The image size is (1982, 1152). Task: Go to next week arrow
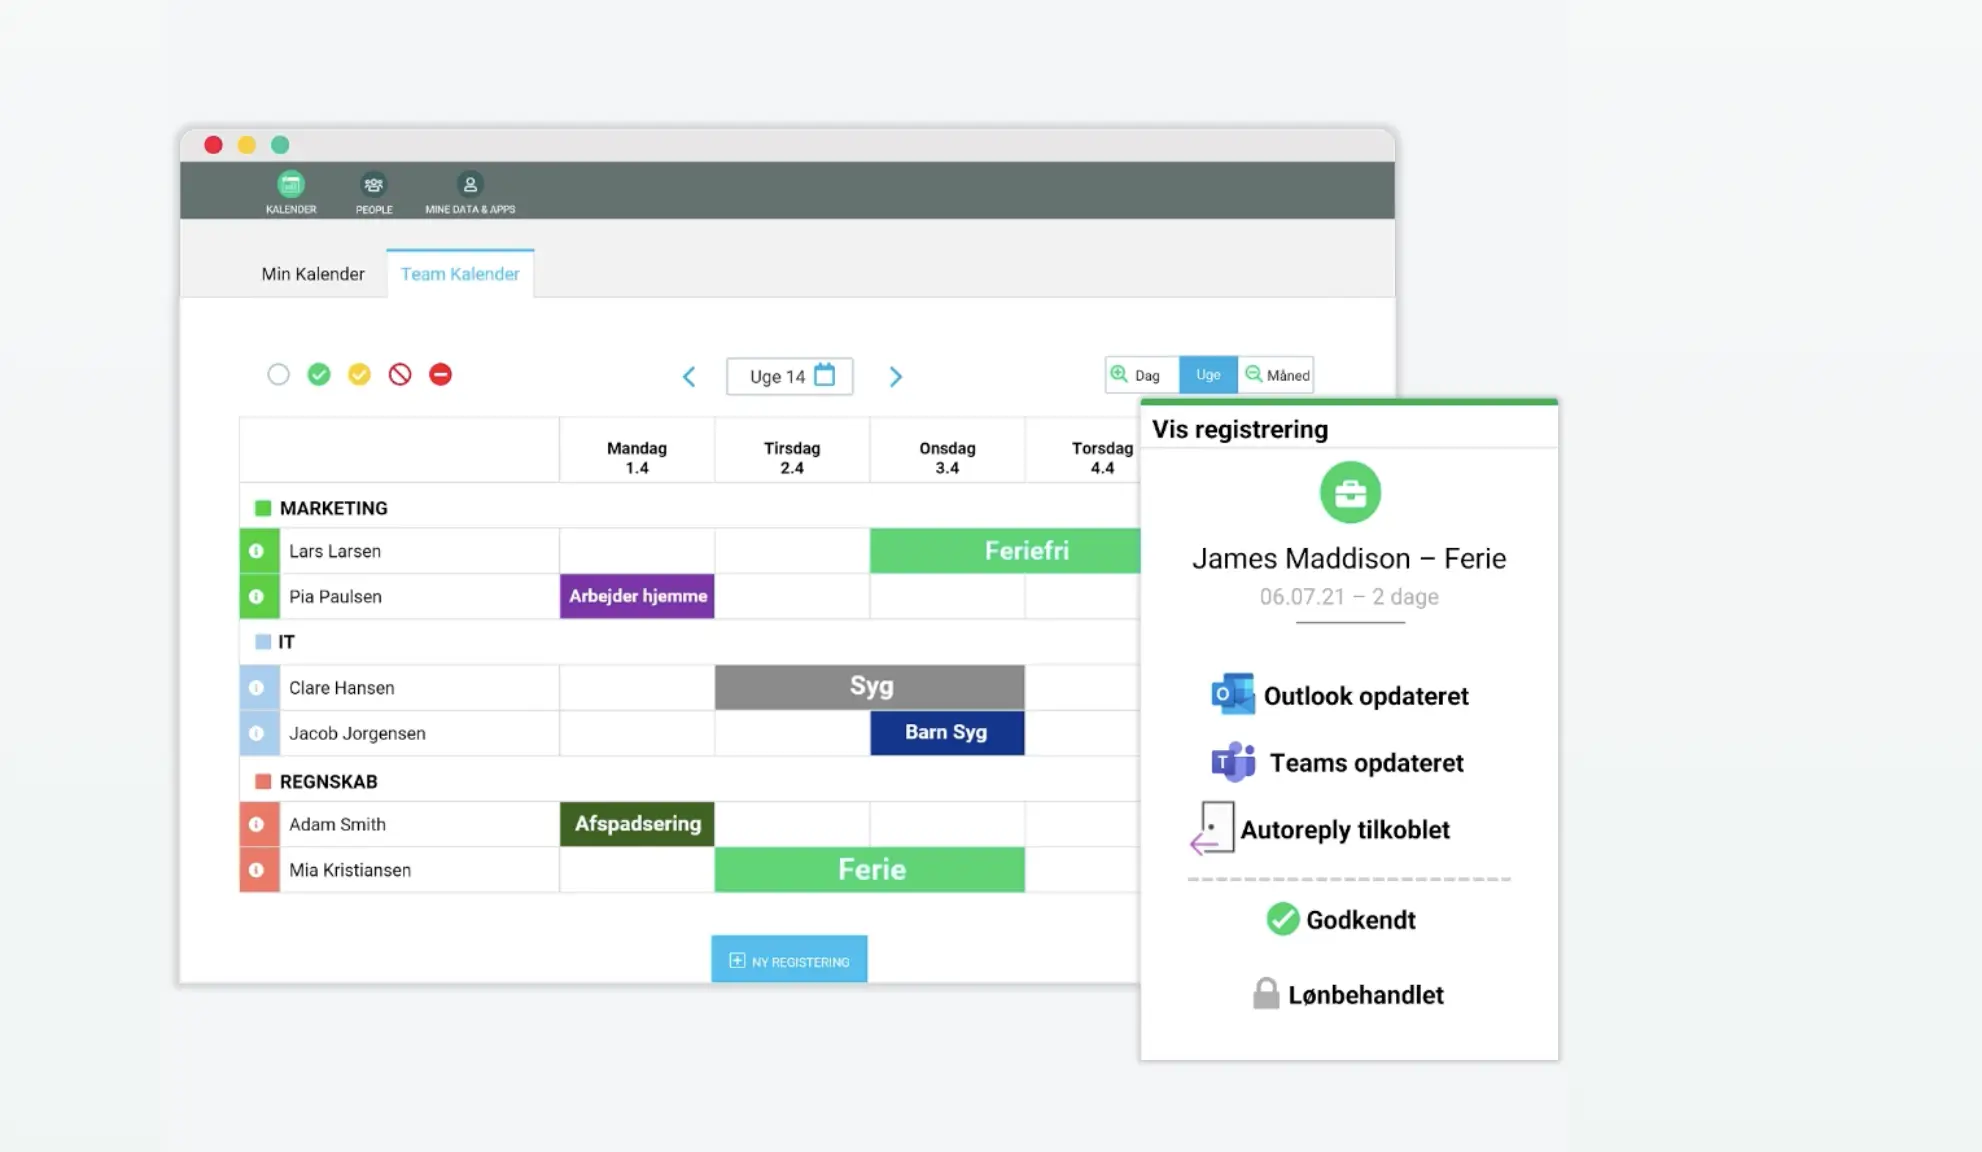tap(896, 377)
